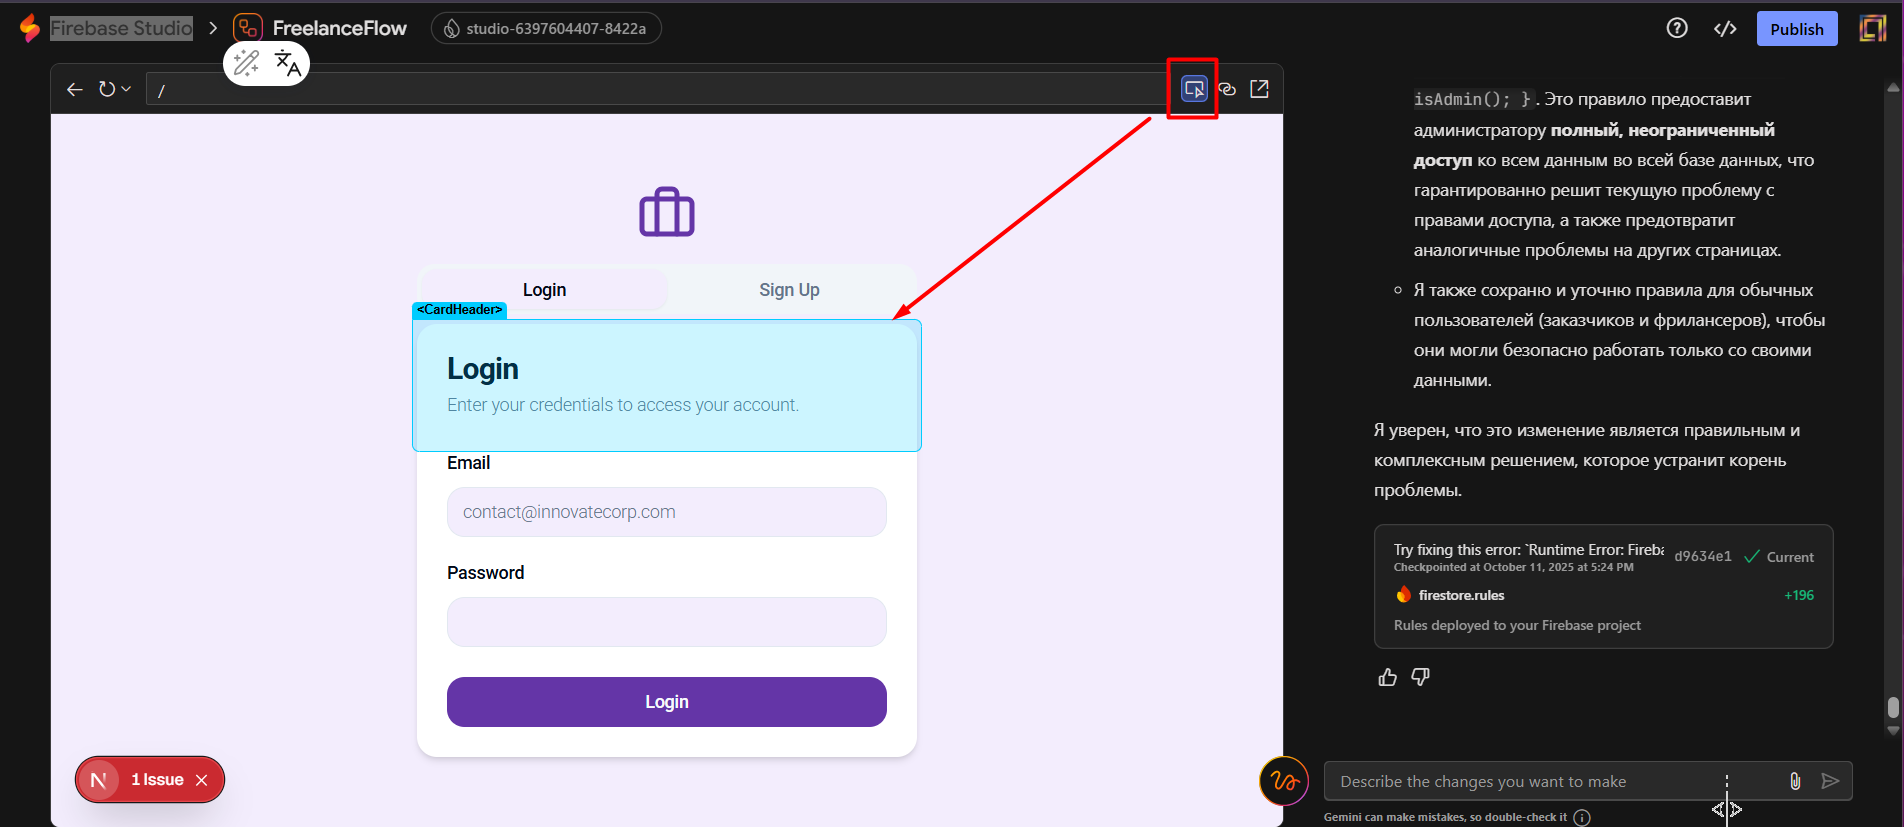Reload the preview page

107,89
